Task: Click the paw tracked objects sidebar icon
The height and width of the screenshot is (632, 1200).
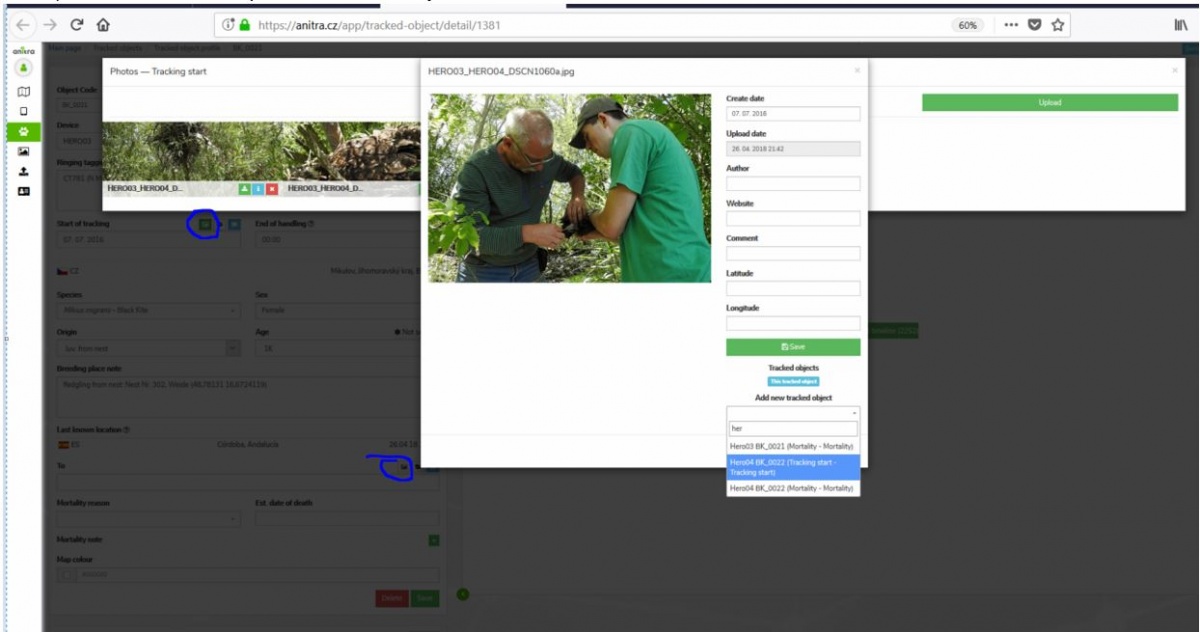Action: [23, 131]
